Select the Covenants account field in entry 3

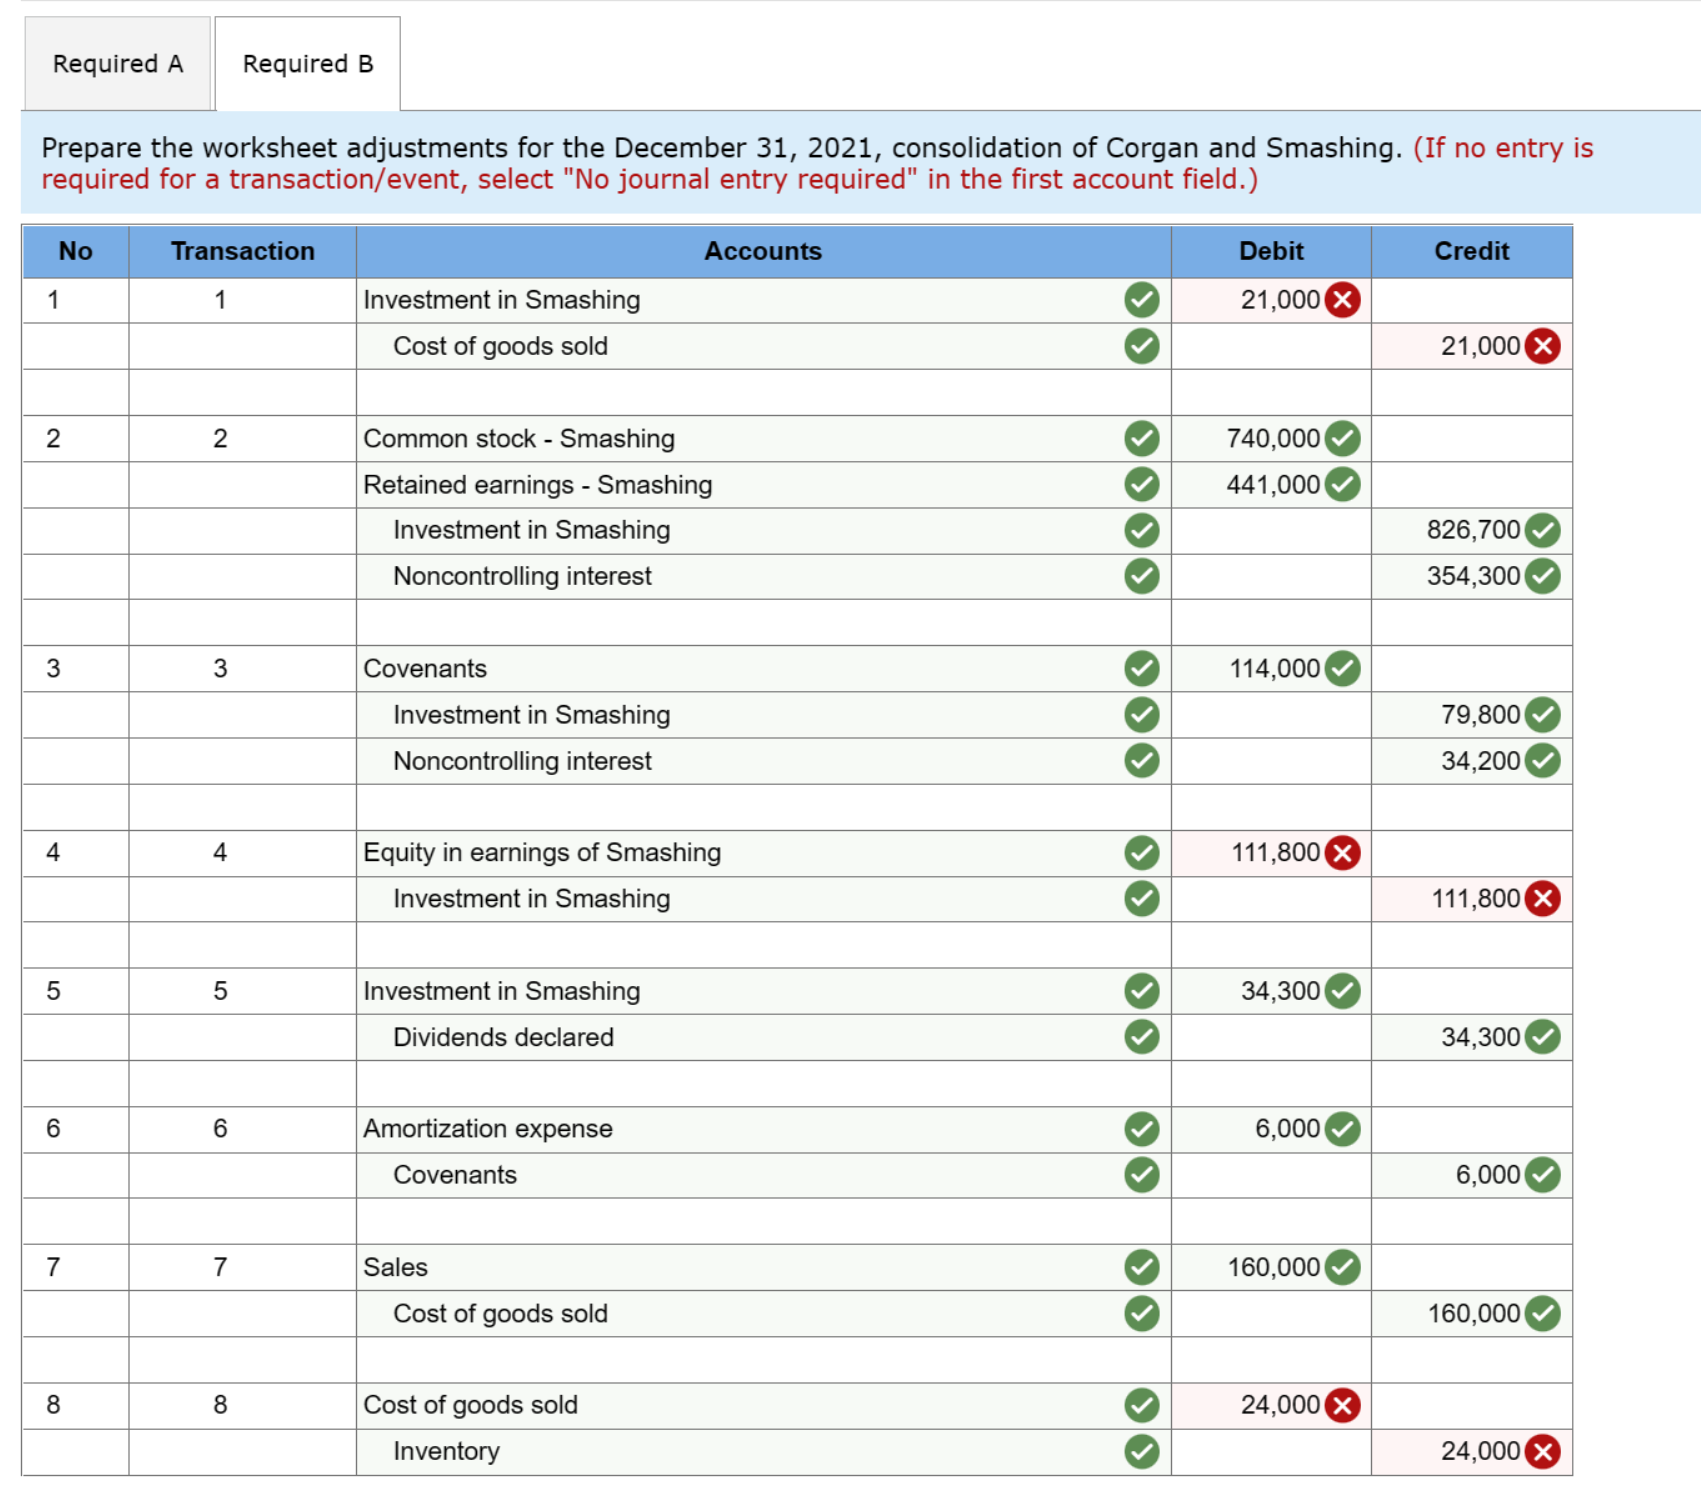point(763,668)
